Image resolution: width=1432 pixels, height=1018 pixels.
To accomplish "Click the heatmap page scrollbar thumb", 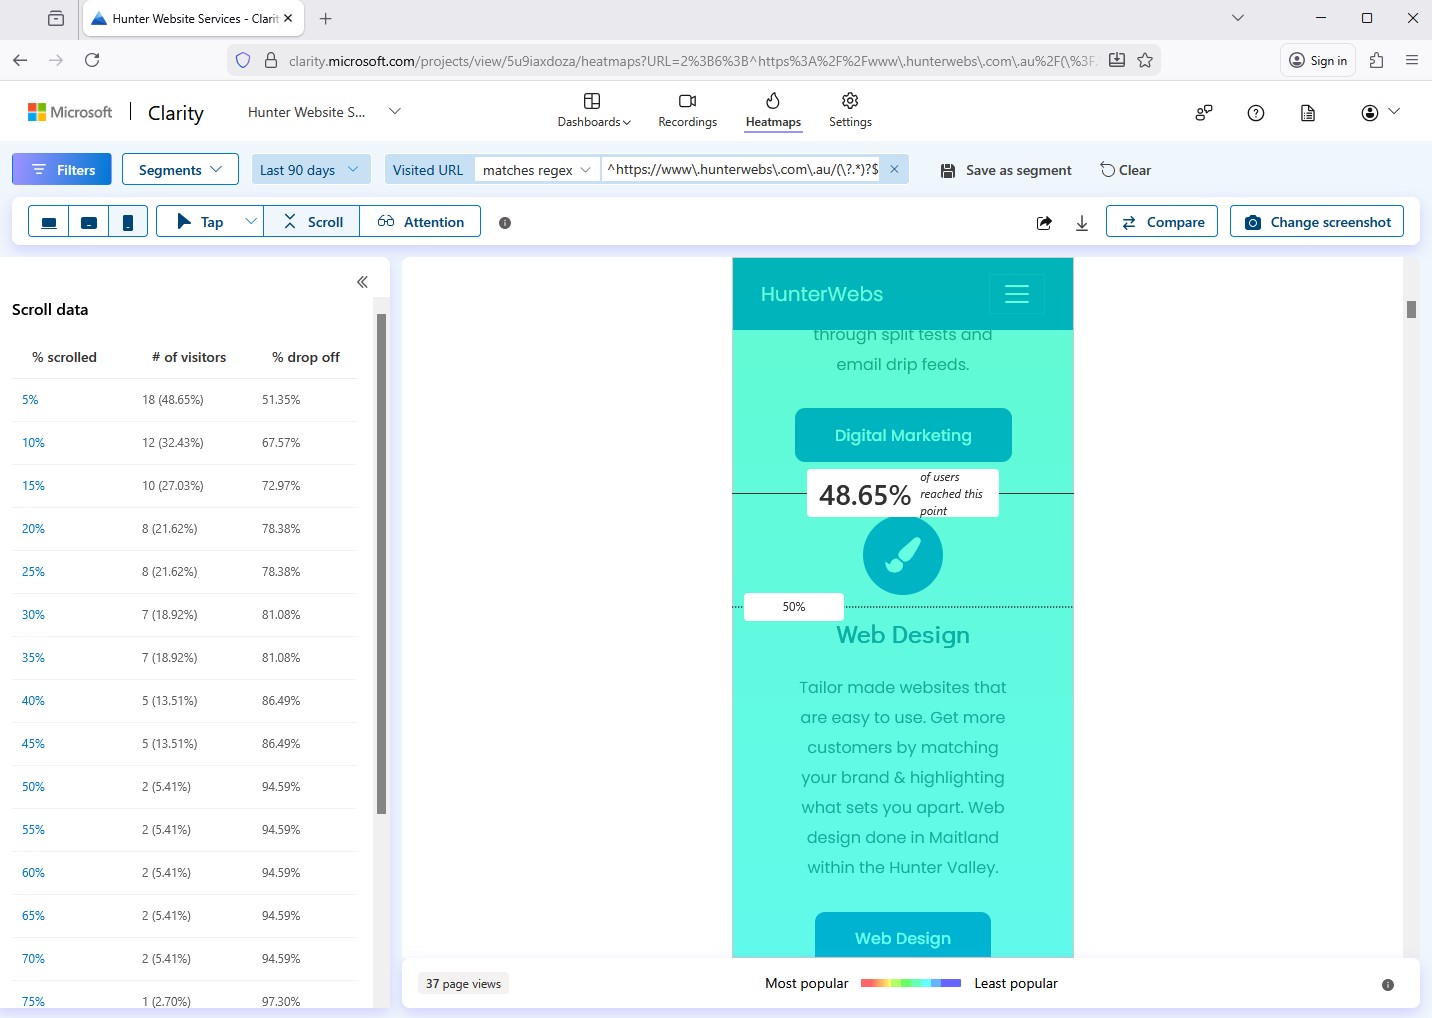I will [1411, 310].
